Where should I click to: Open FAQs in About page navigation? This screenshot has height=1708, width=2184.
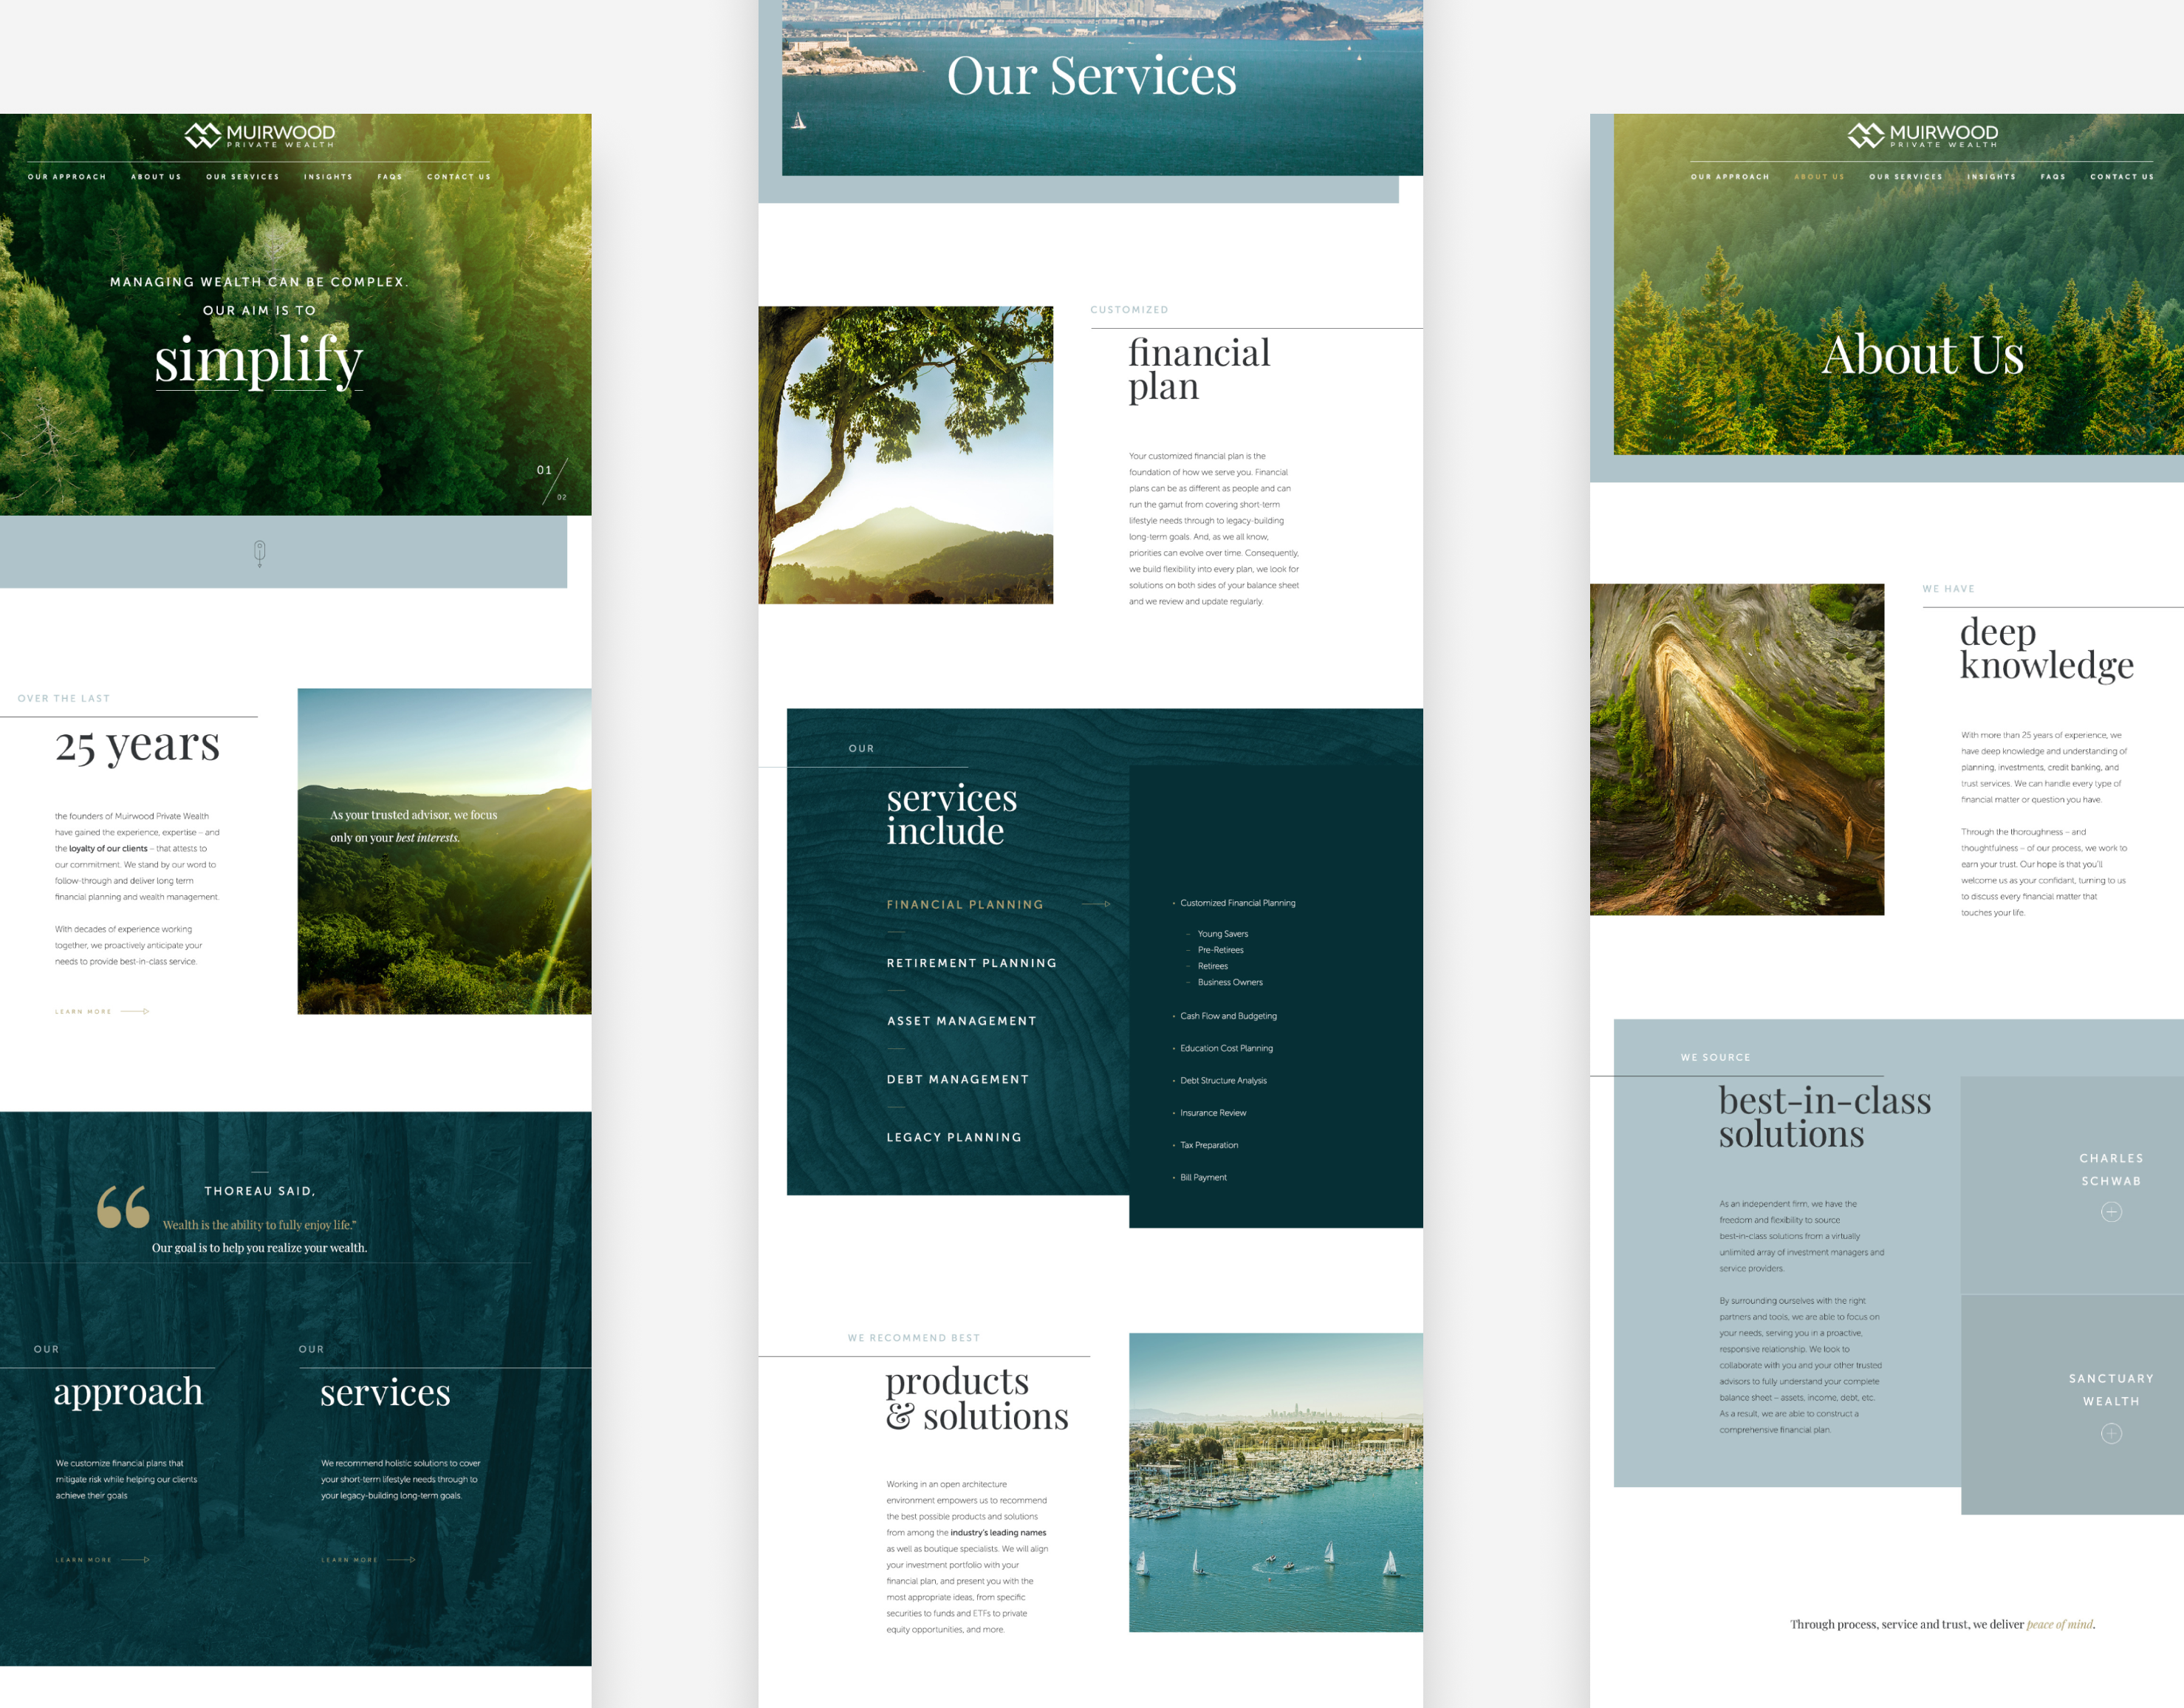tap(2052, 177)
